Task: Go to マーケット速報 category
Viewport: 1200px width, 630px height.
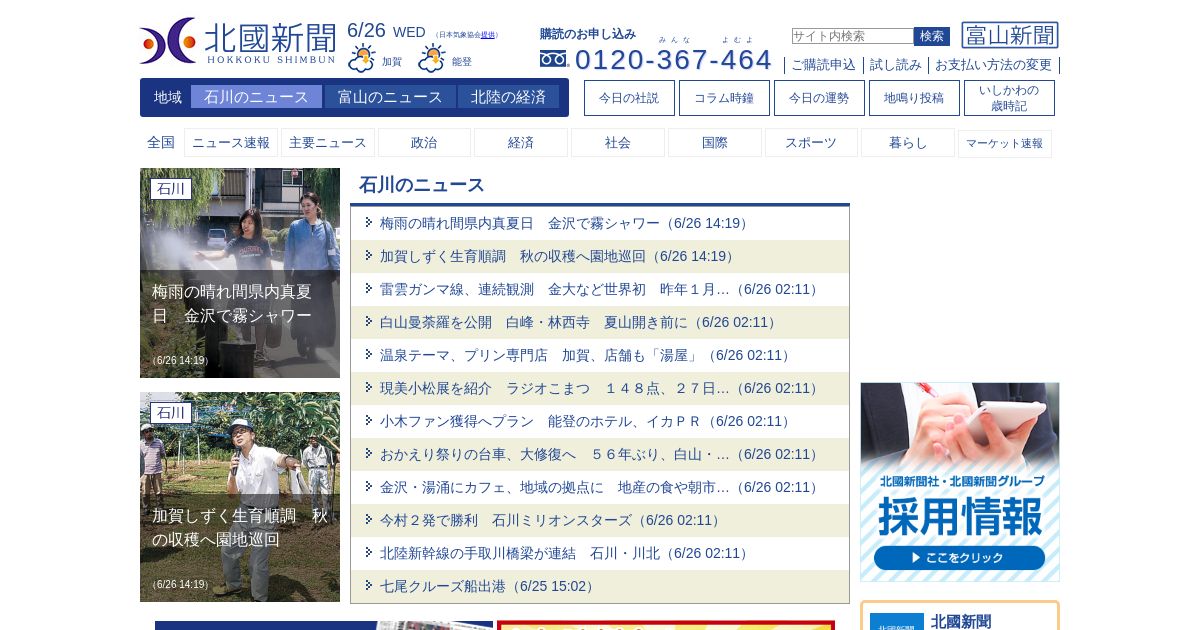Action: pos(1005,143)
